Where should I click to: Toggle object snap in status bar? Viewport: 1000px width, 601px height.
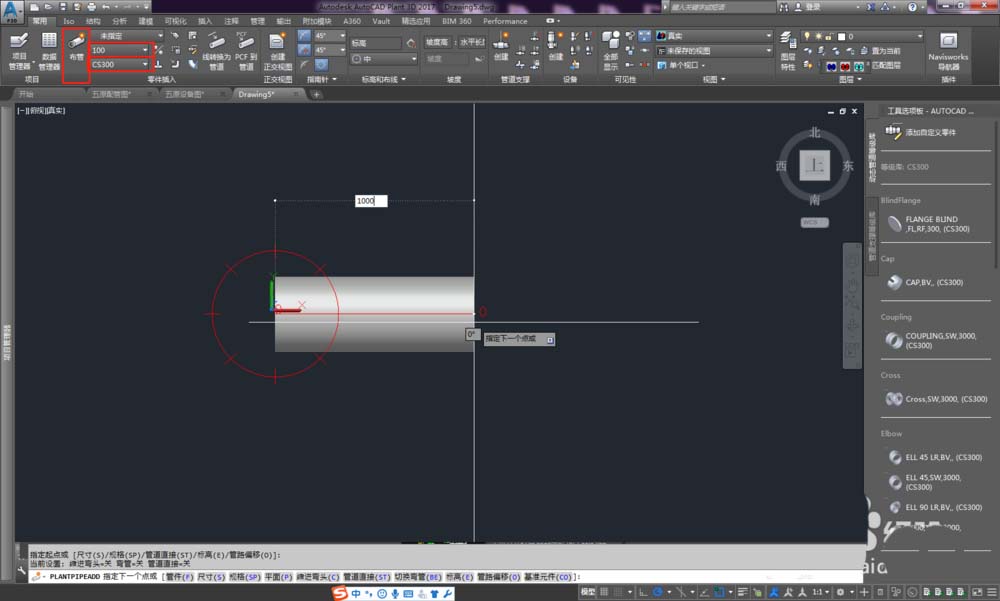[719, 592]
